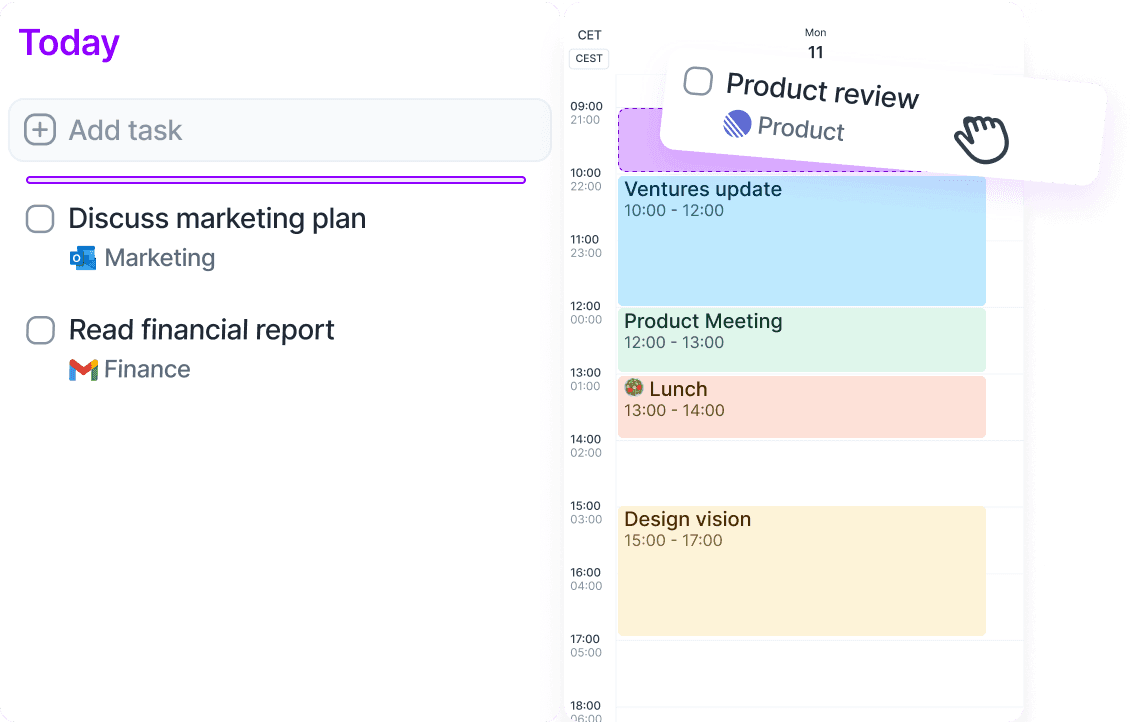
Task: Select the Product Meeting event block
Action: [x=800, y=339]
